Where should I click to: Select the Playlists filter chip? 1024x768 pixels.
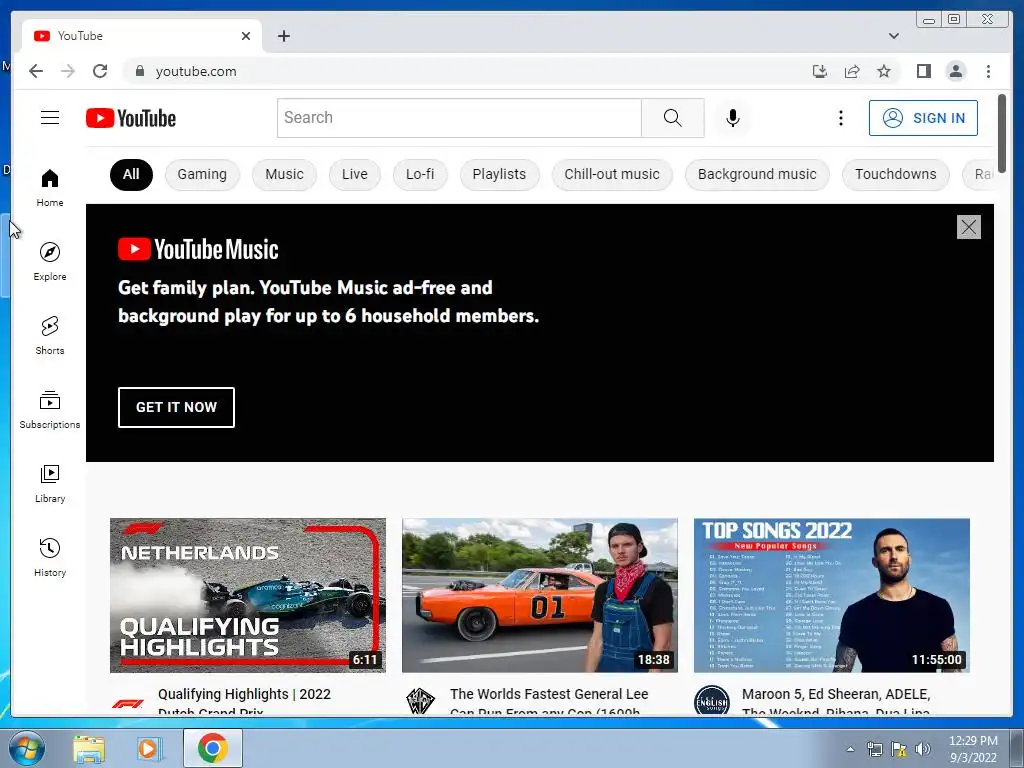(x=499, y=174)
